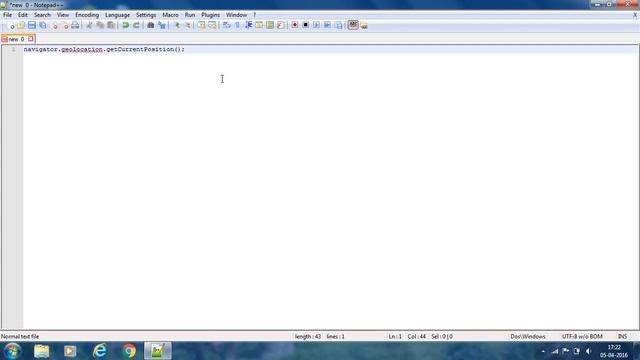Launch Internet Explorer from the taskbar

[100, 351]
